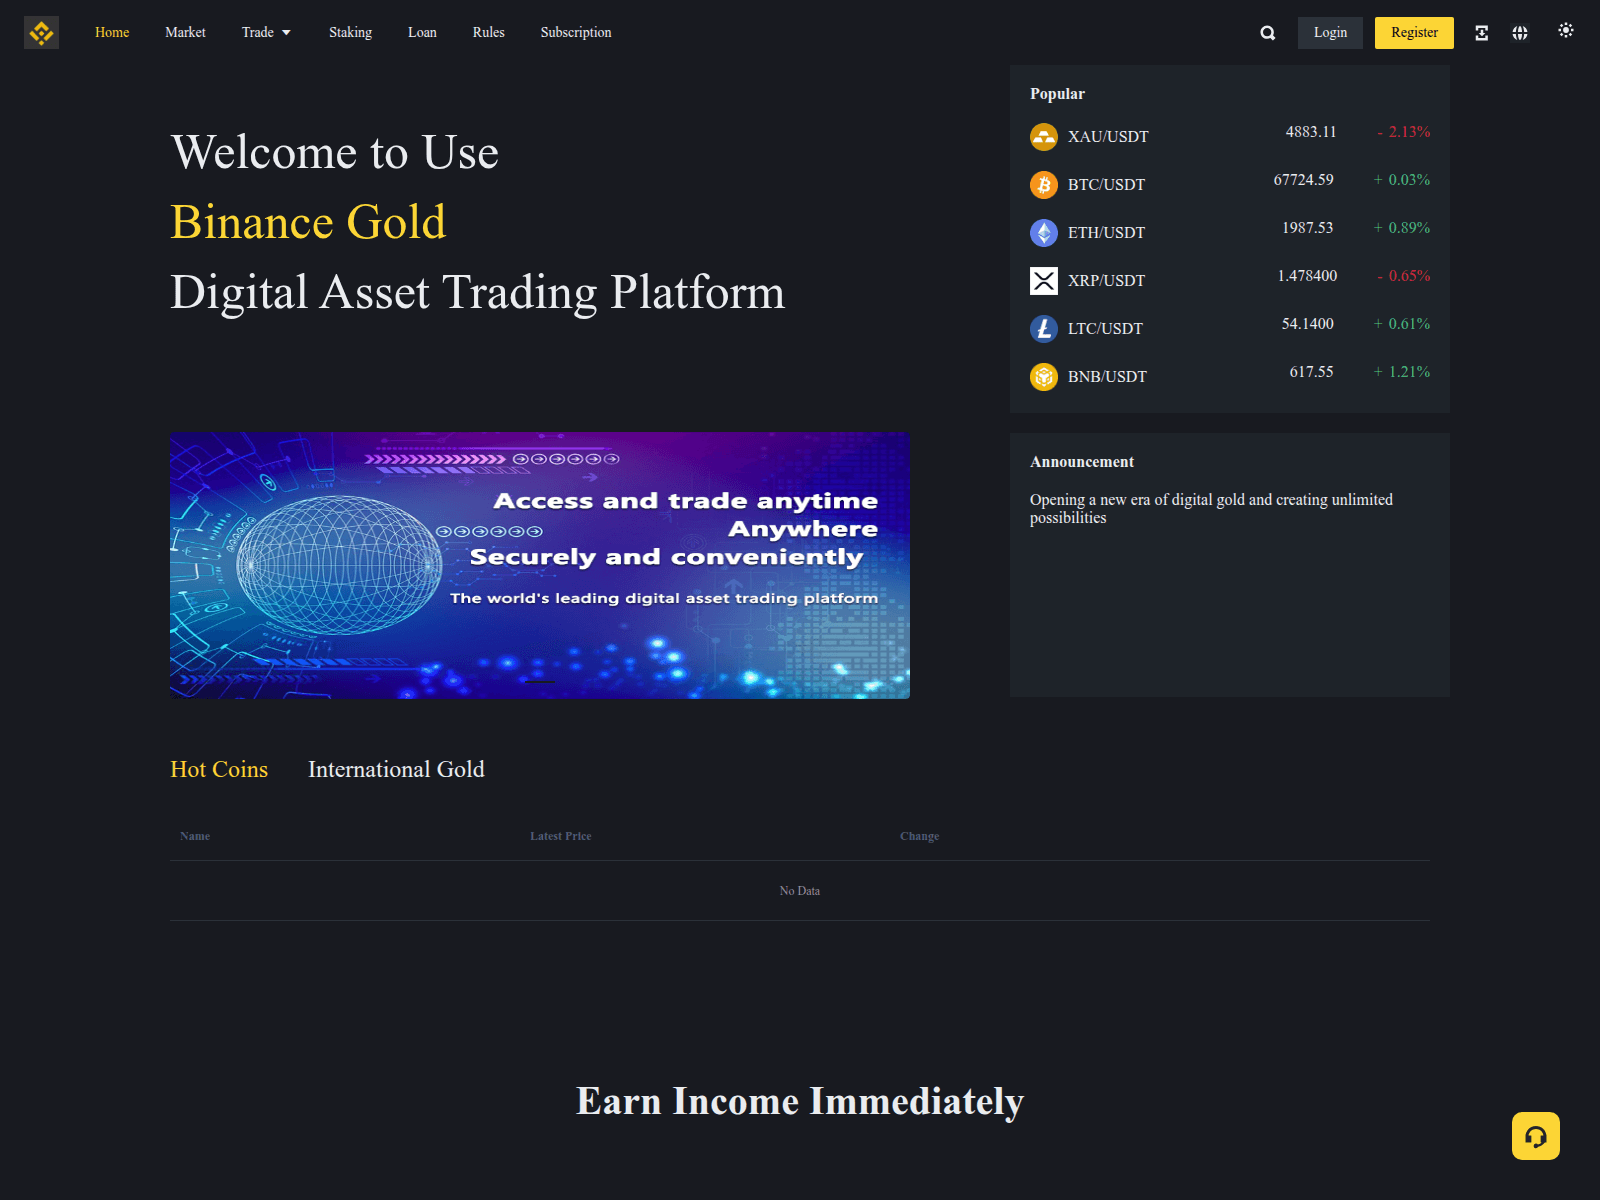
Task: Toggle the light/dark theme sun icon
Action: [x=1566, y=30]
